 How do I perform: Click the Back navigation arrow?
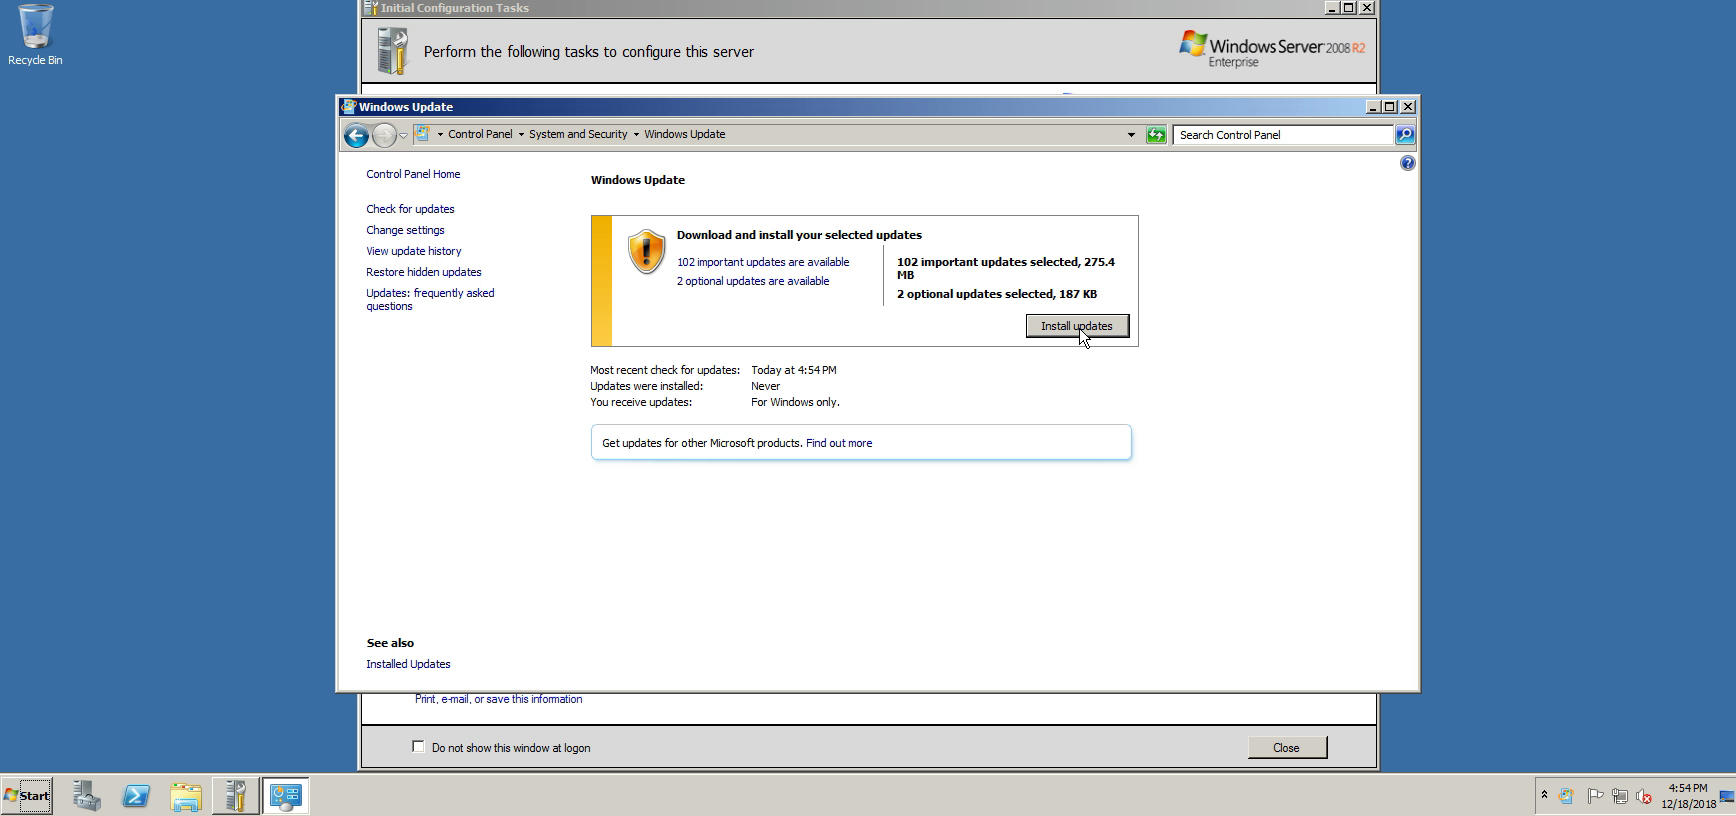356,135
